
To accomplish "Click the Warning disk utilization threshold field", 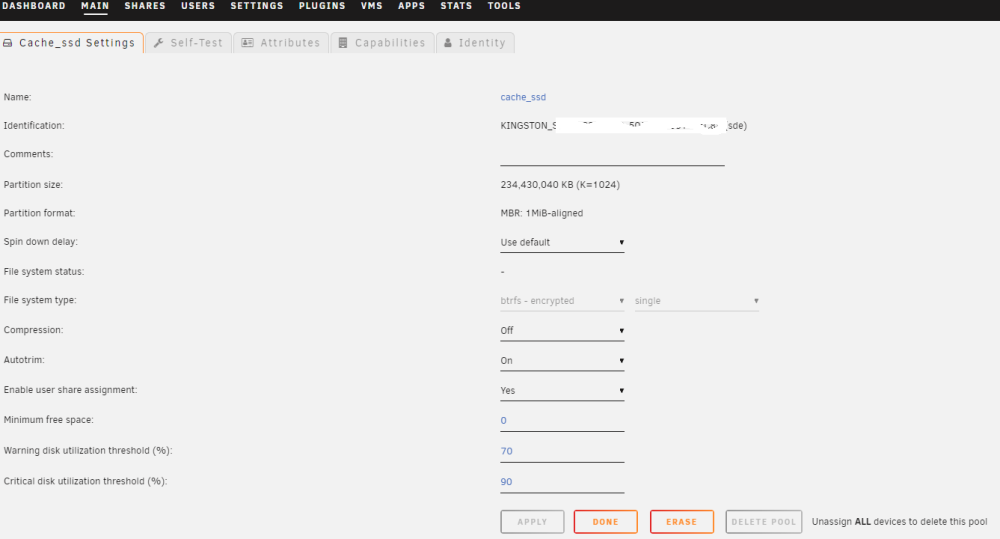I will pos(562,452).
